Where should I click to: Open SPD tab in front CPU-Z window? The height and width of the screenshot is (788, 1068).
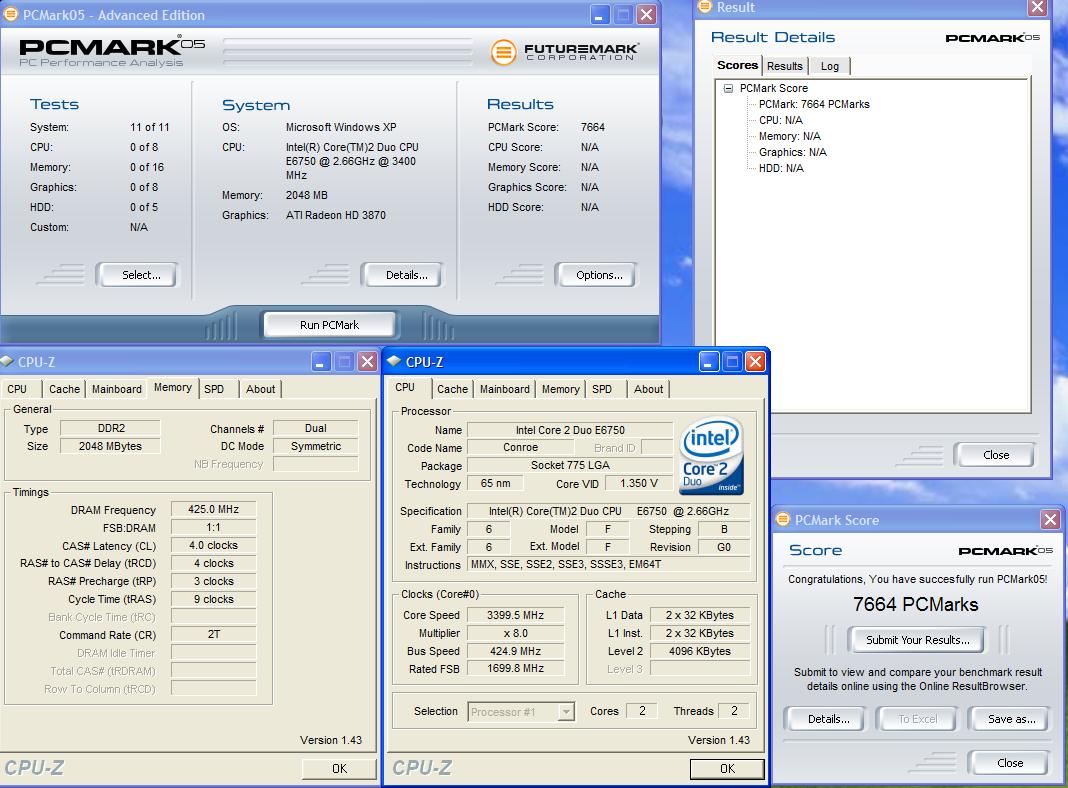pyautogui.click(x=601, y=389)
